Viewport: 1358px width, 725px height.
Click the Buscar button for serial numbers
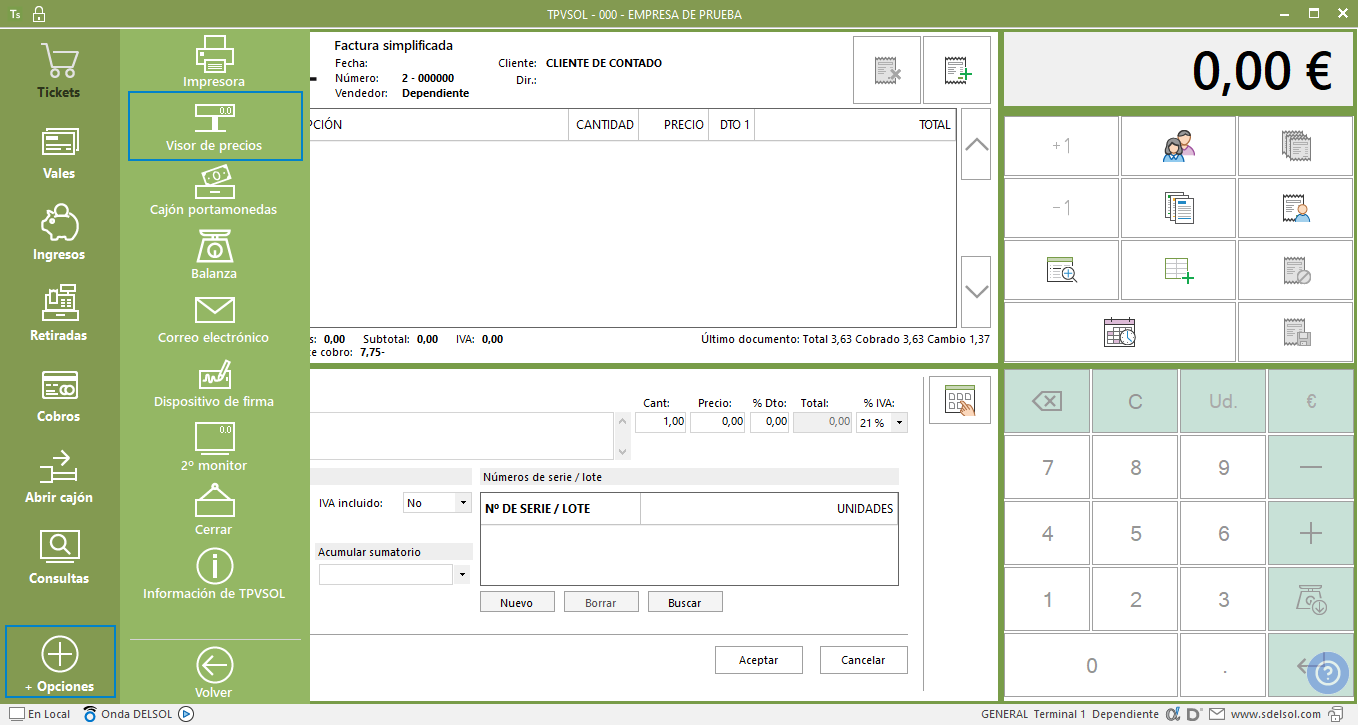click(x=685, y=603)
